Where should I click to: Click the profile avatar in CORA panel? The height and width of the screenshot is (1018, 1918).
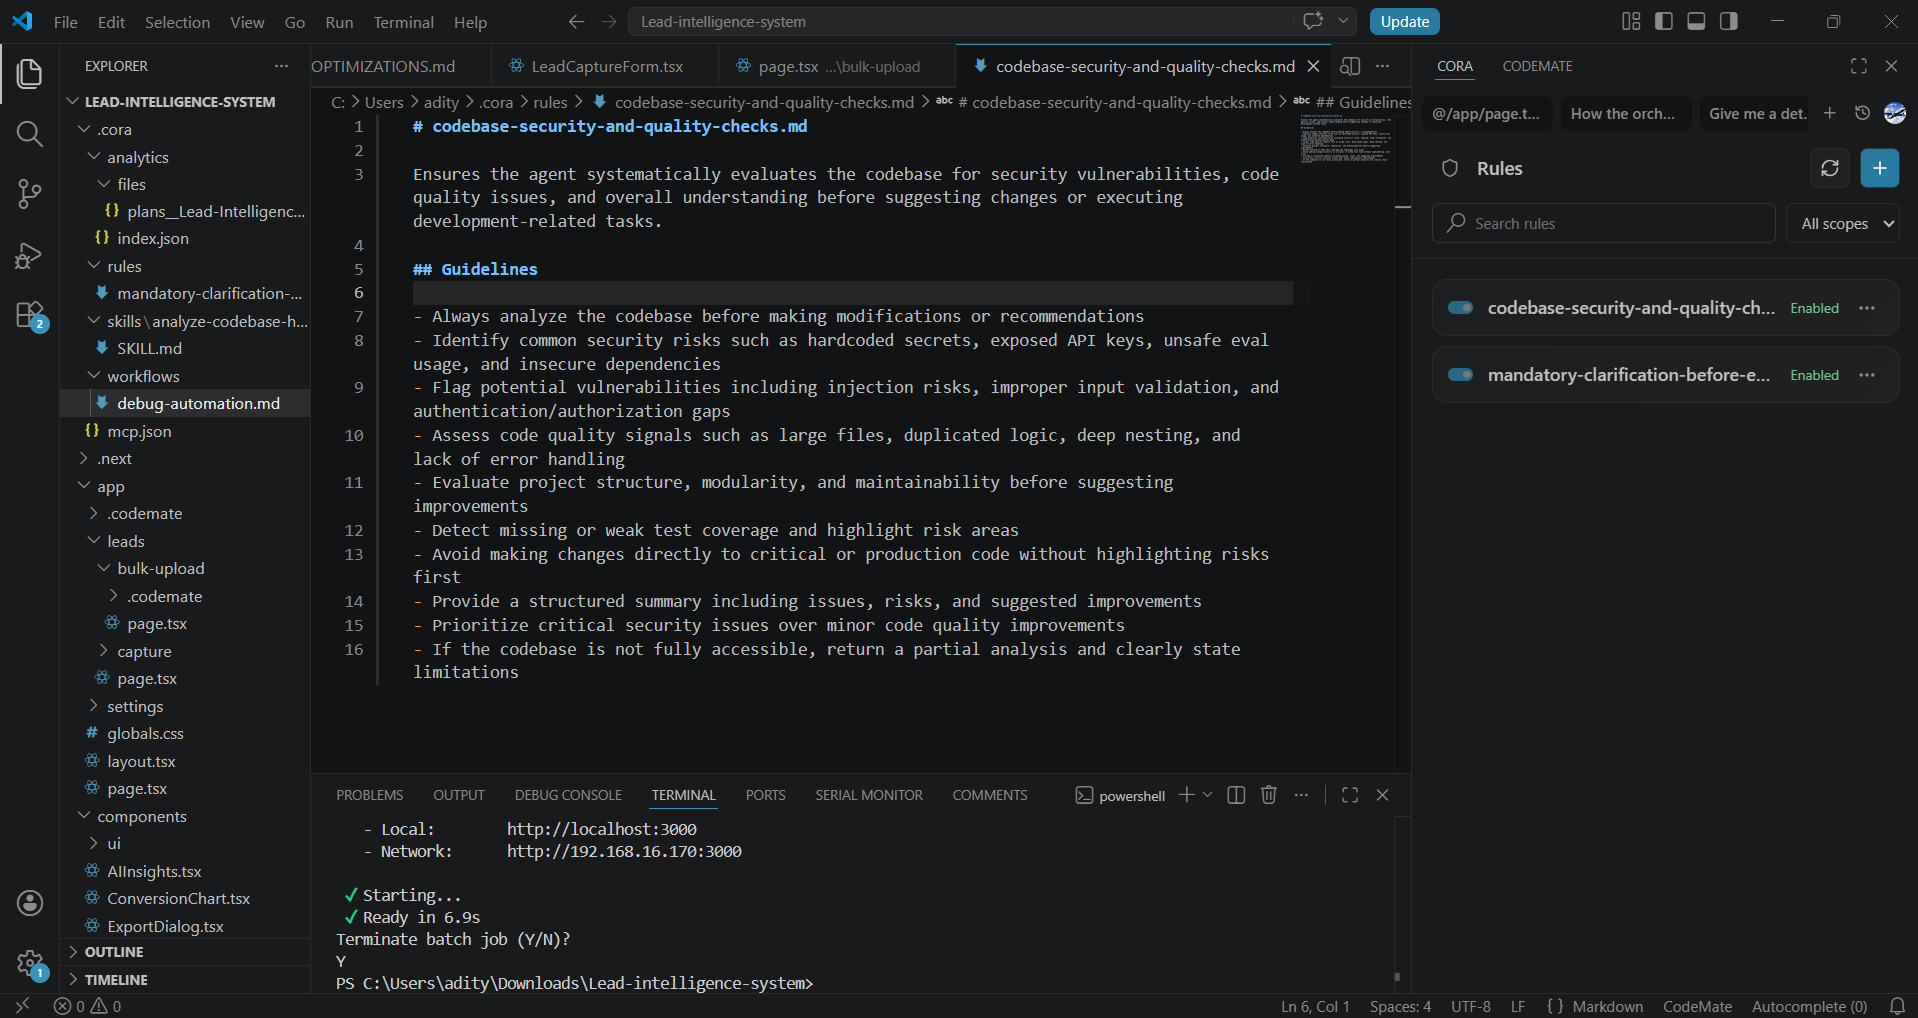1894,113
